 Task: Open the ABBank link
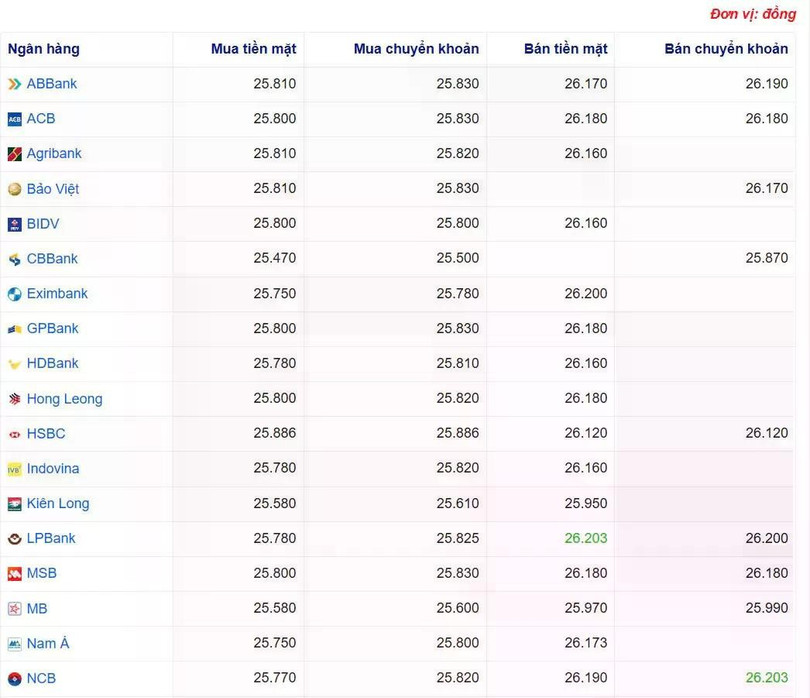[x=52, y=84]
